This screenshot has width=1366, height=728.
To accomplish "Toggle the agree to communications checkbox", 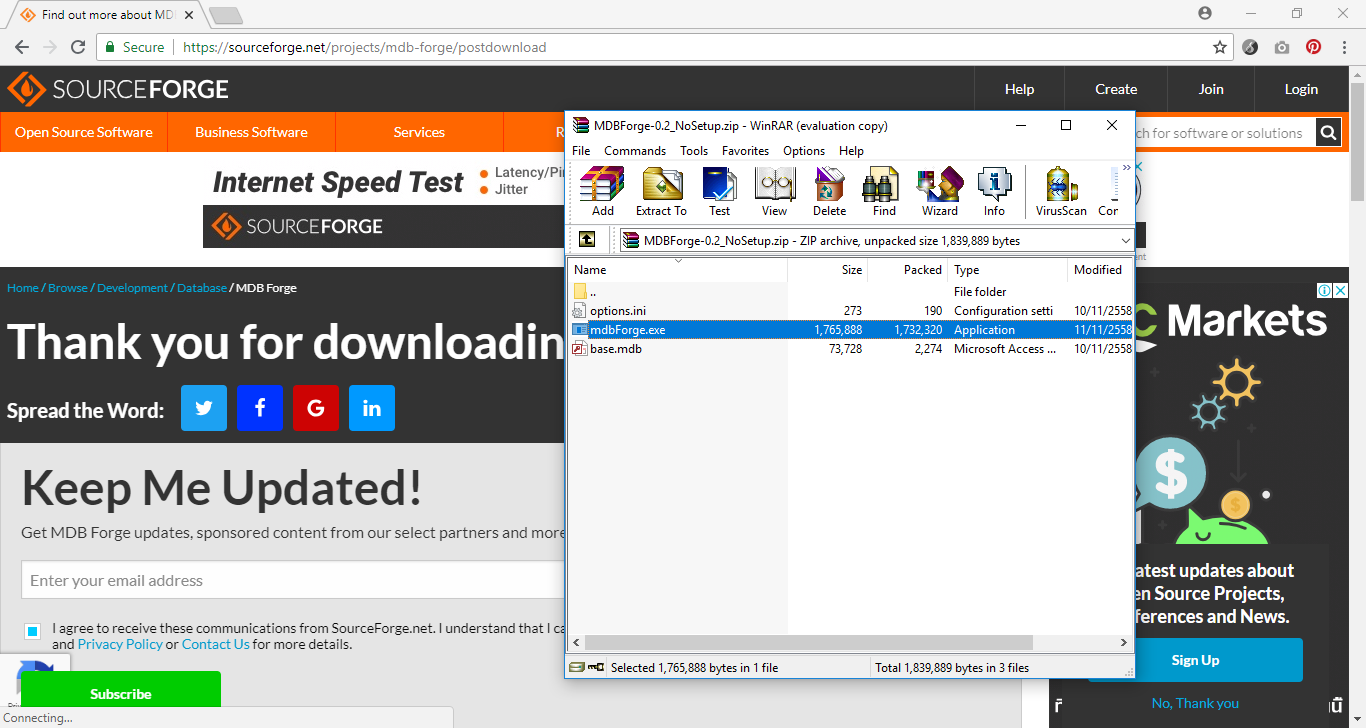I will click(33, 631).
